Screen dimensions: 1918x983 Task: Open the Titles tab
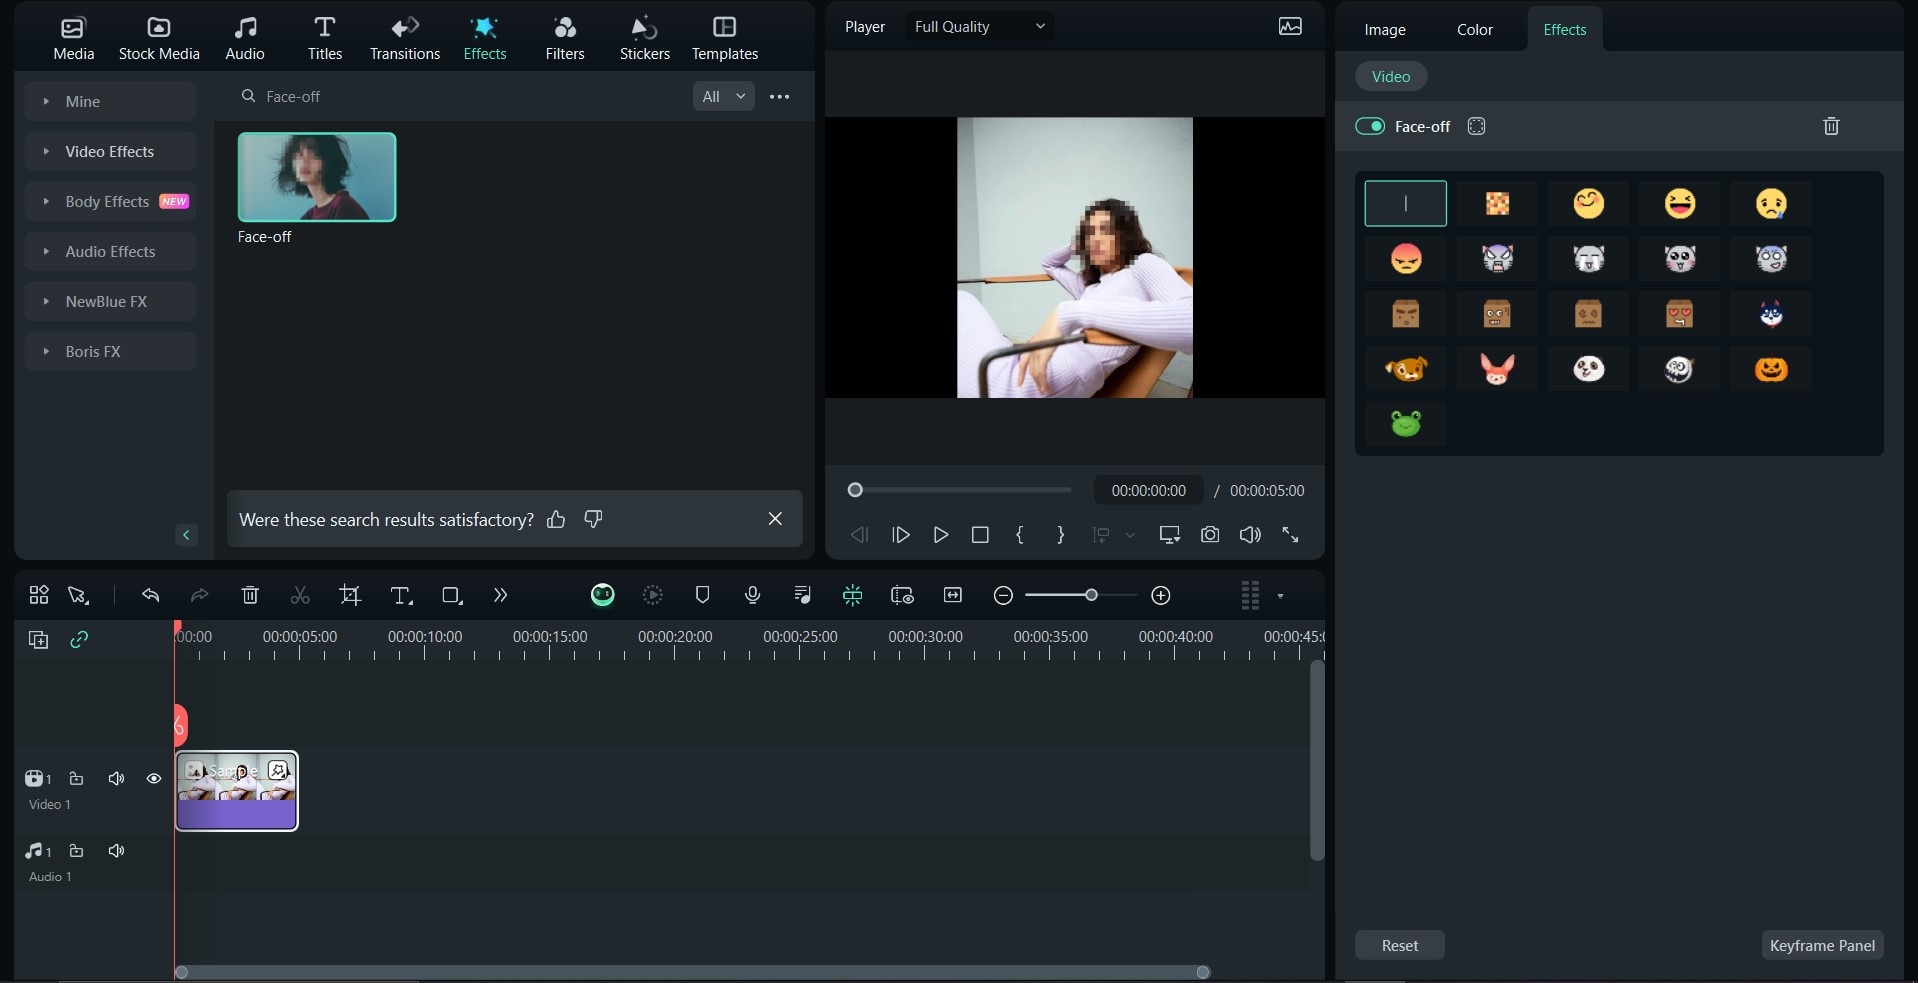(325, 39)
